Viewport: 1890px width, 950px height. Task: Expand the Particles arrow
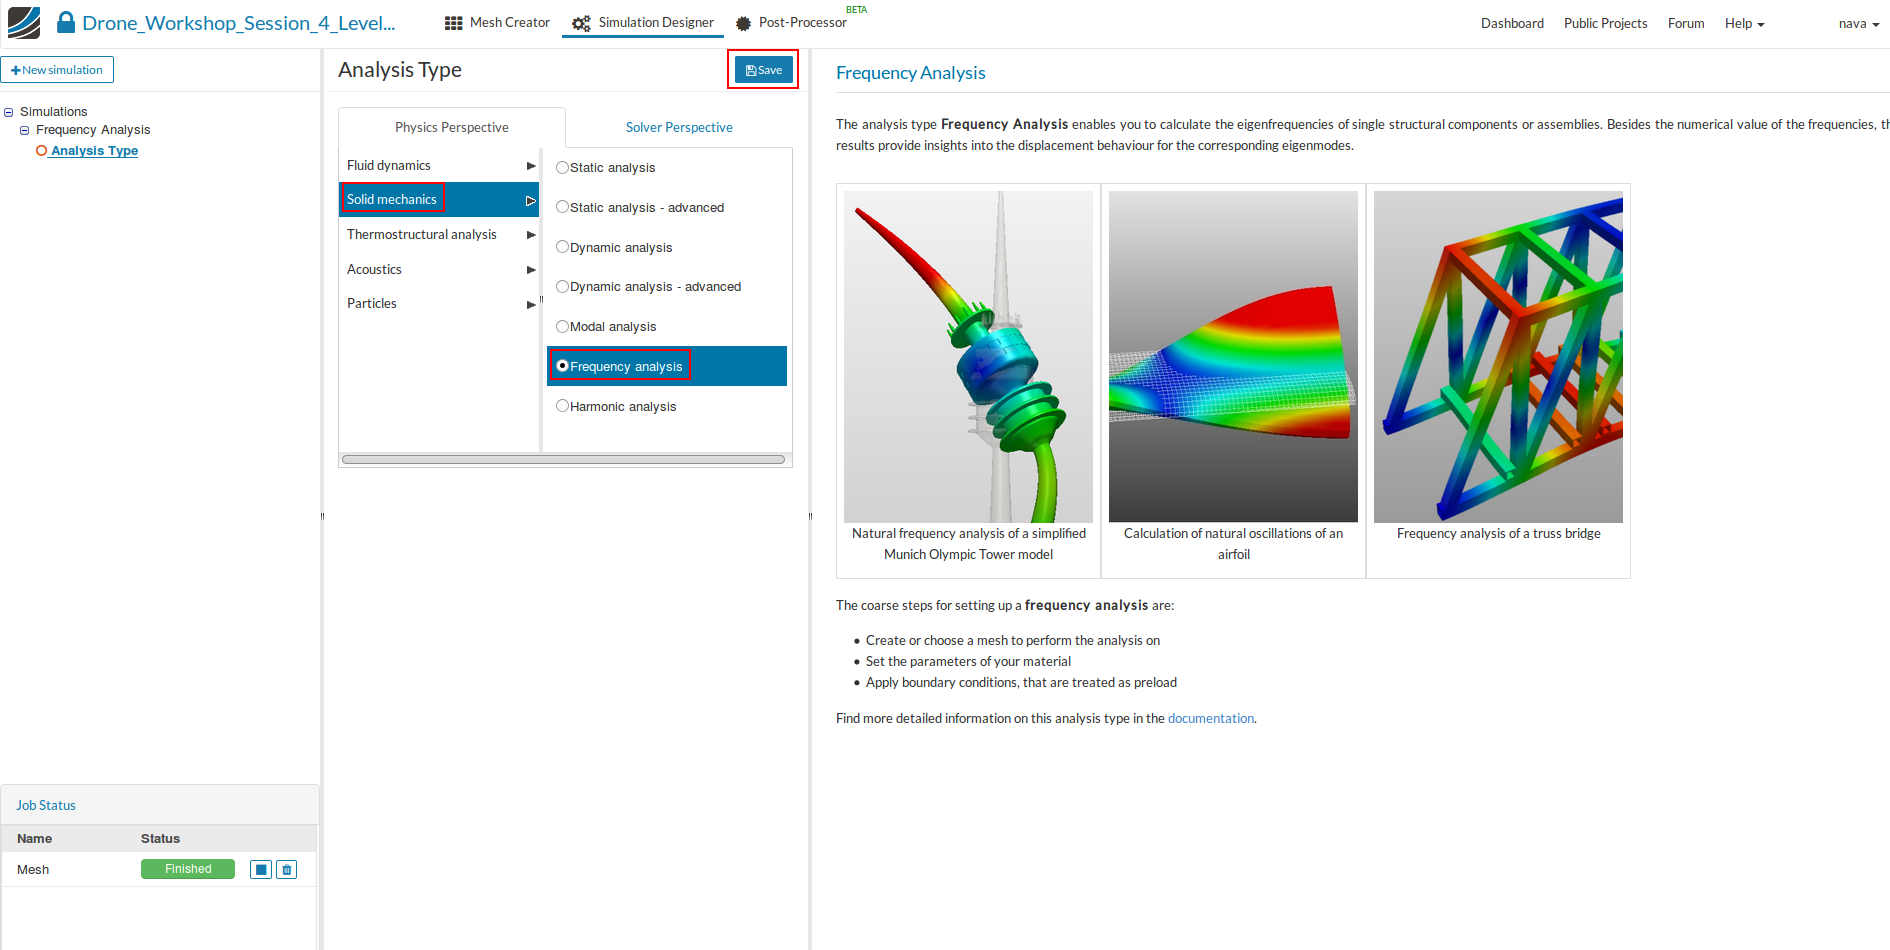tap(531, 304)
